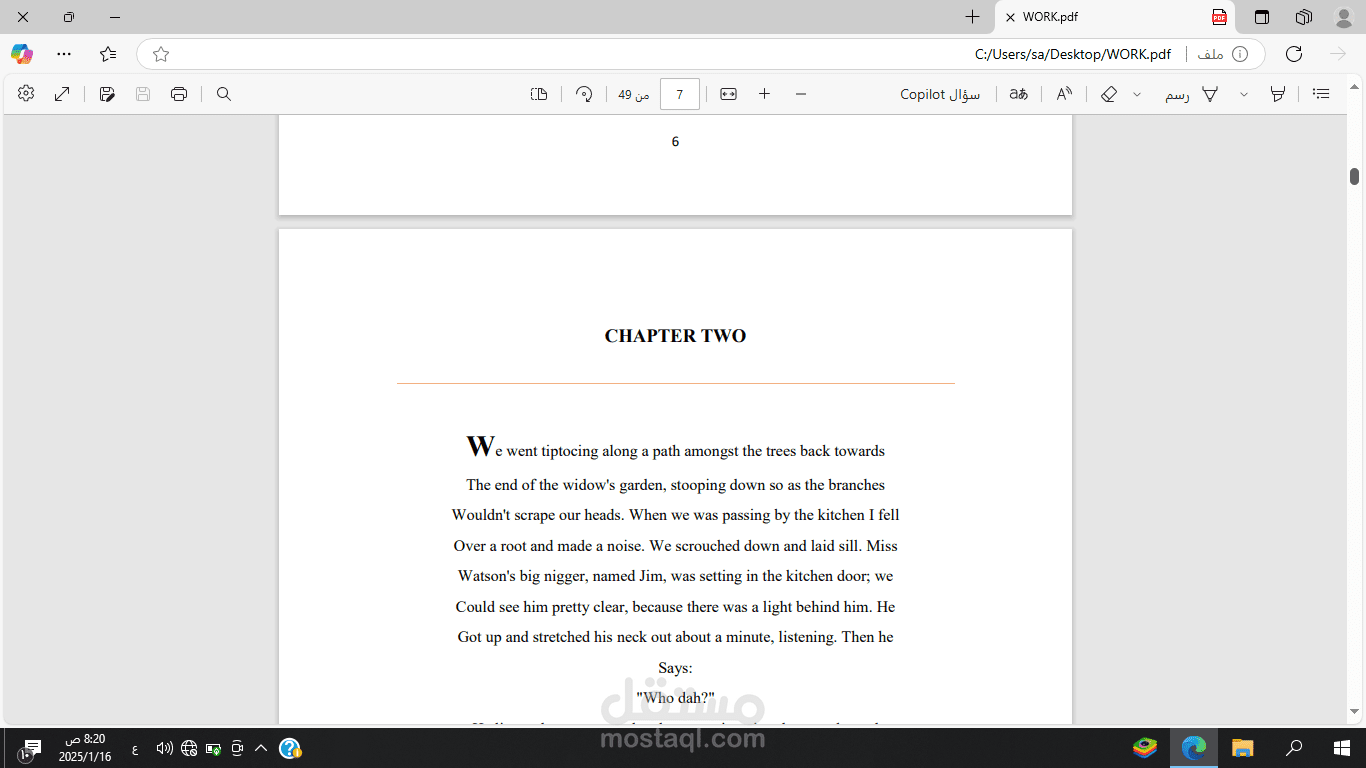The image size is (1366, 768).
Task: Open the Ask Copilot (سؤال Copilot) button
Action: point(940,94)
